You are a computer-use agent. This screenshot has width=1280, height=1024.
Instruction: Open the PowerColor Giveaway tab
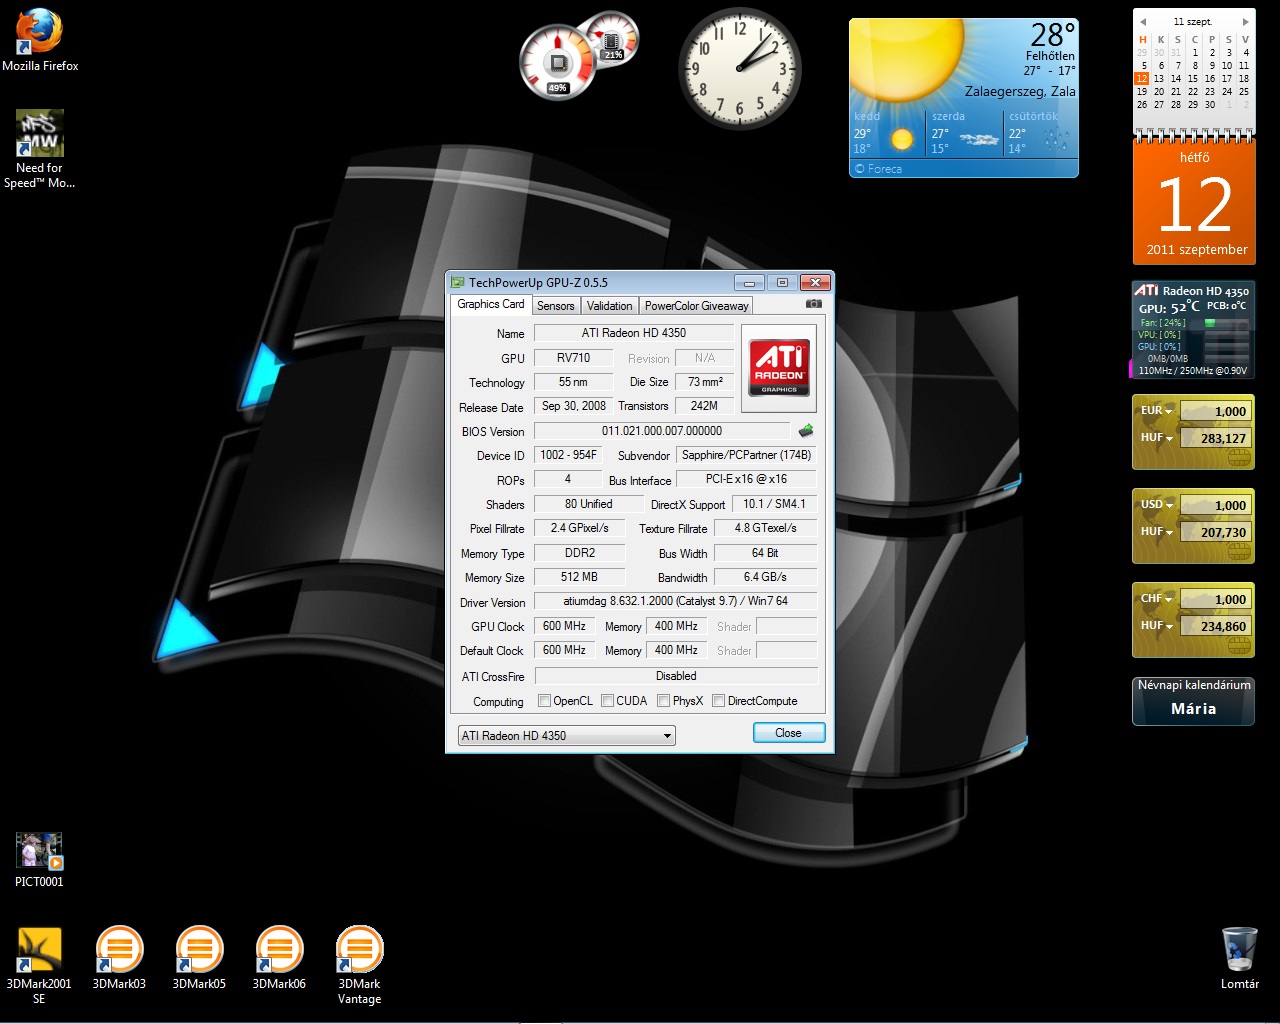pos(696,306)
